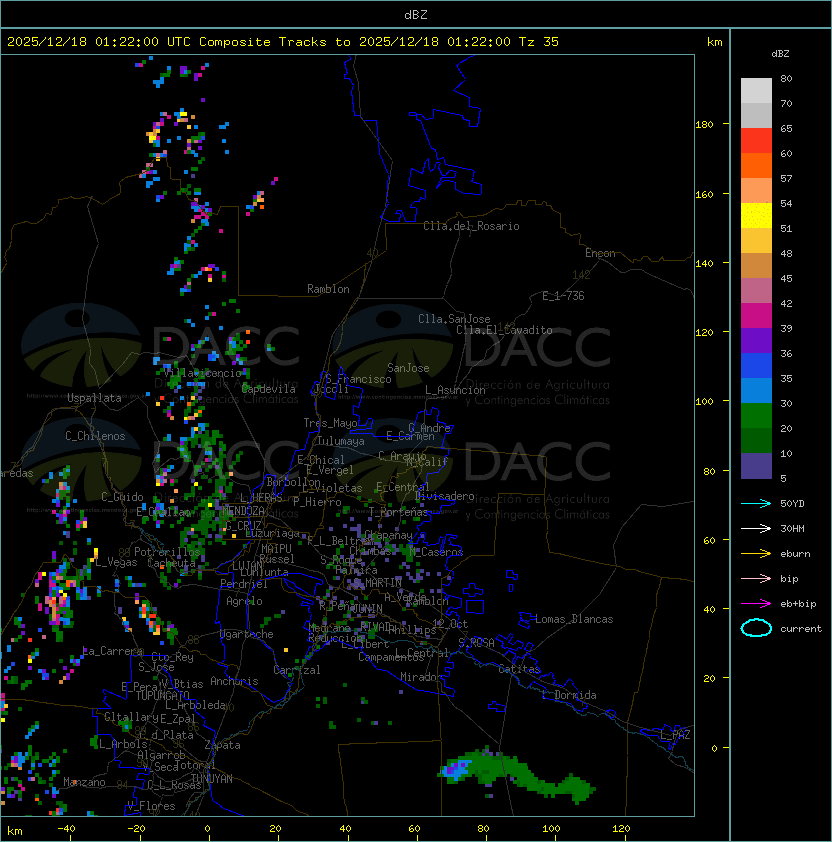Click the legend label 'eburn'
This screenshot has height=842, width=832.
pos(795,554)
